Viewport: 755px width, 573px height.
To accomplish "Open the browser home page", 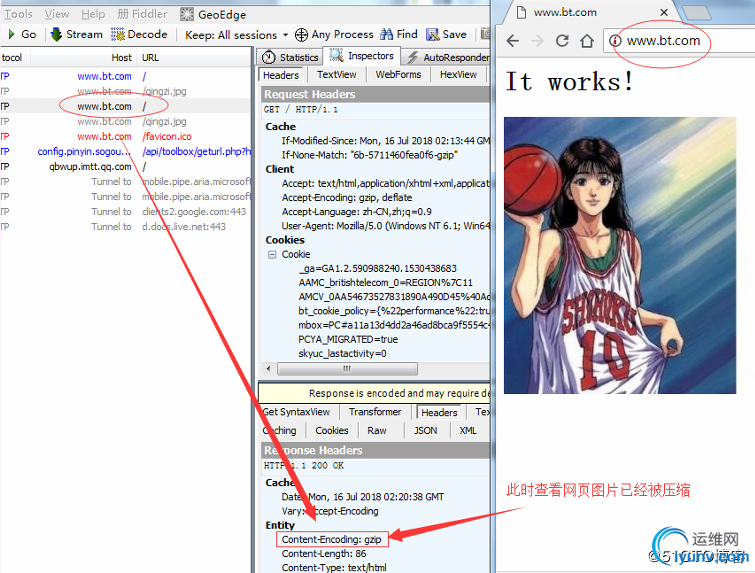I will (x=586, y=41).
